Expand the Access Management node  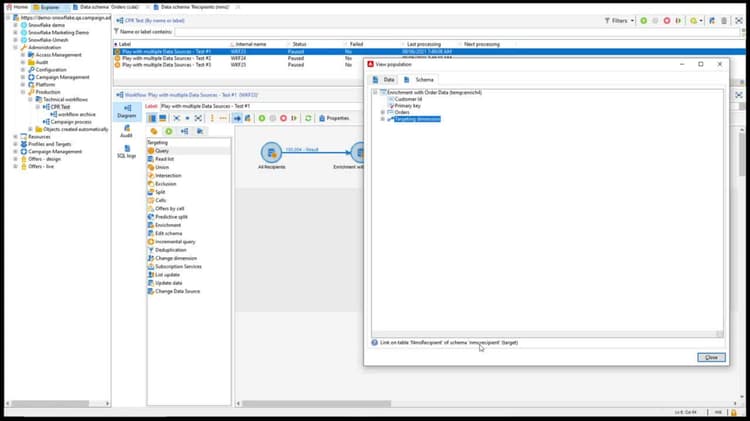pos(22,55)
